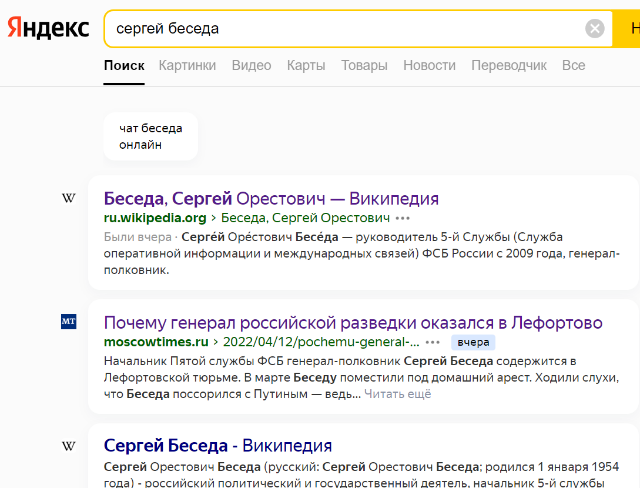
Task: Expand the Все services tab
Action: [573, 65]
